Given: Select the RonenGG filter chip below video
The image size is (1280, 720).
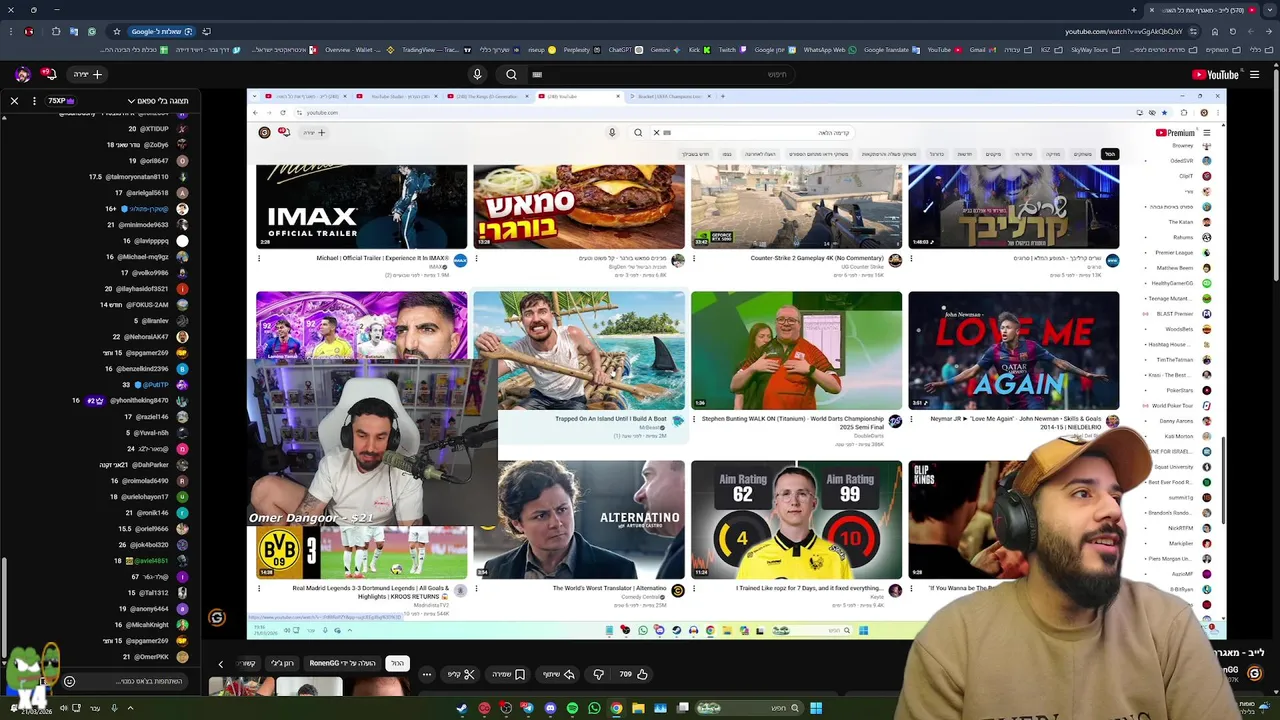Looking at the screenshot, I should click(x=343, y=663).
